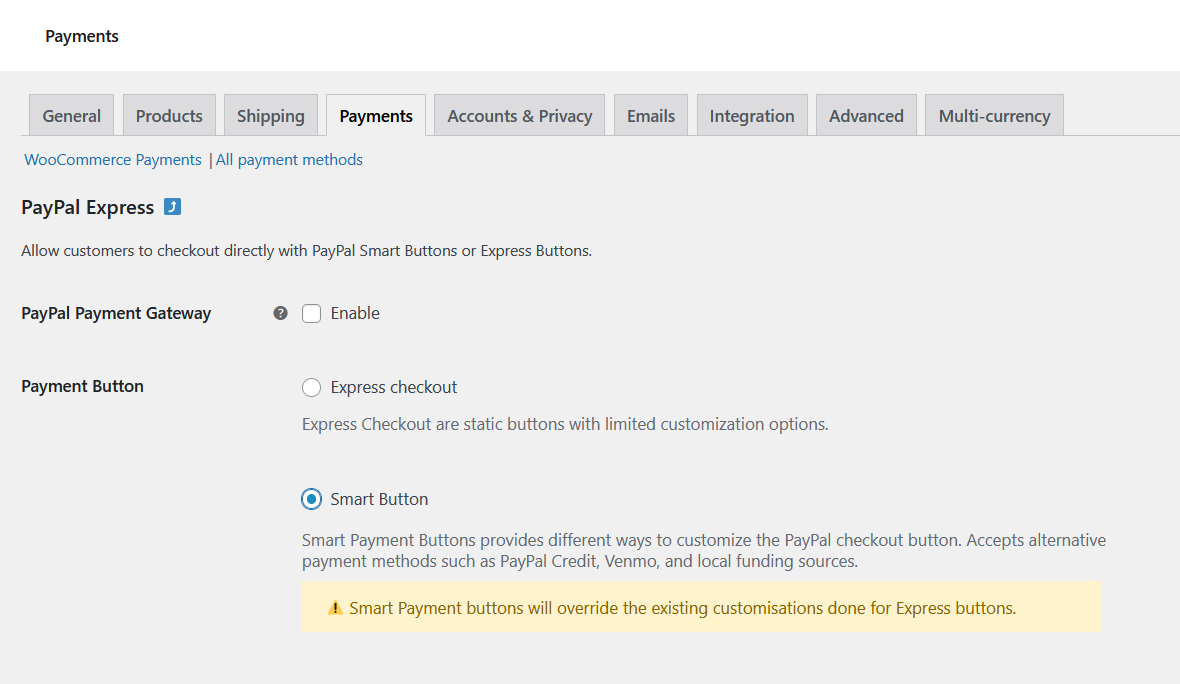Click the Express checkout label text
1180x684 pixels.
tap(394, 388)
